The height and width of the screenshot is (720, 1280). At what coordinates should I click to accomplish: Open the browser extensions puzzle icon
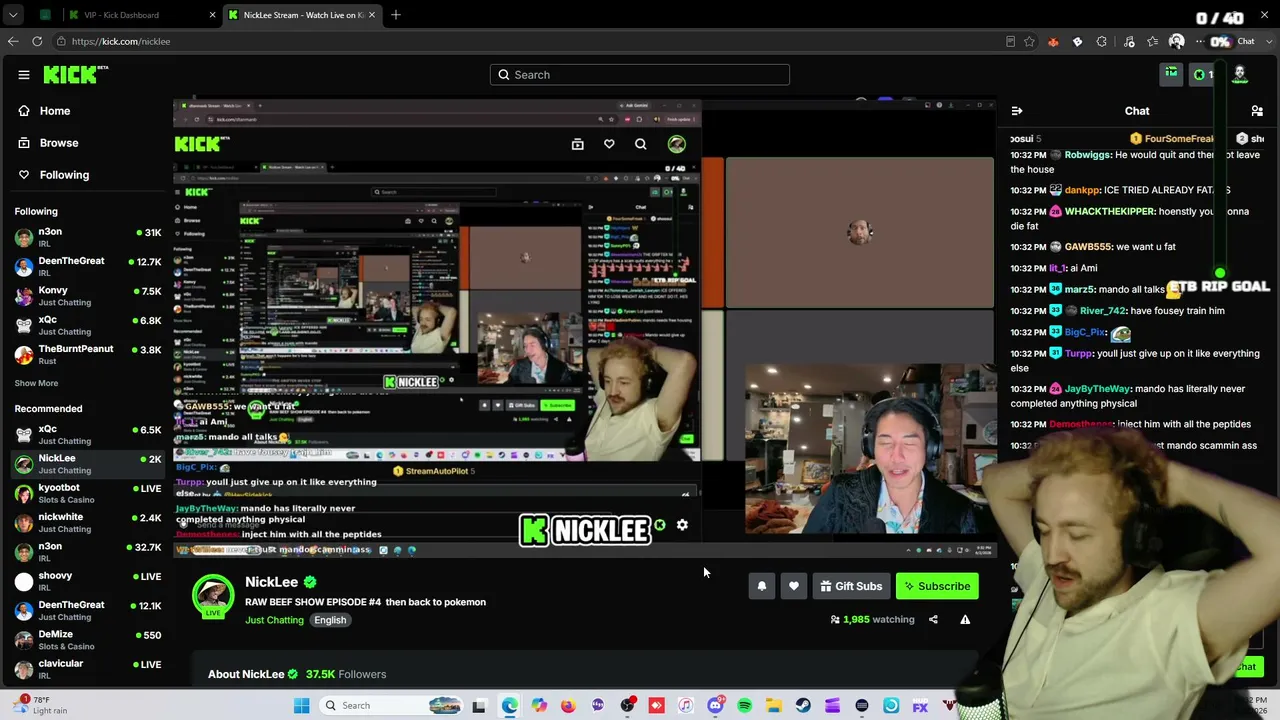1101,42
